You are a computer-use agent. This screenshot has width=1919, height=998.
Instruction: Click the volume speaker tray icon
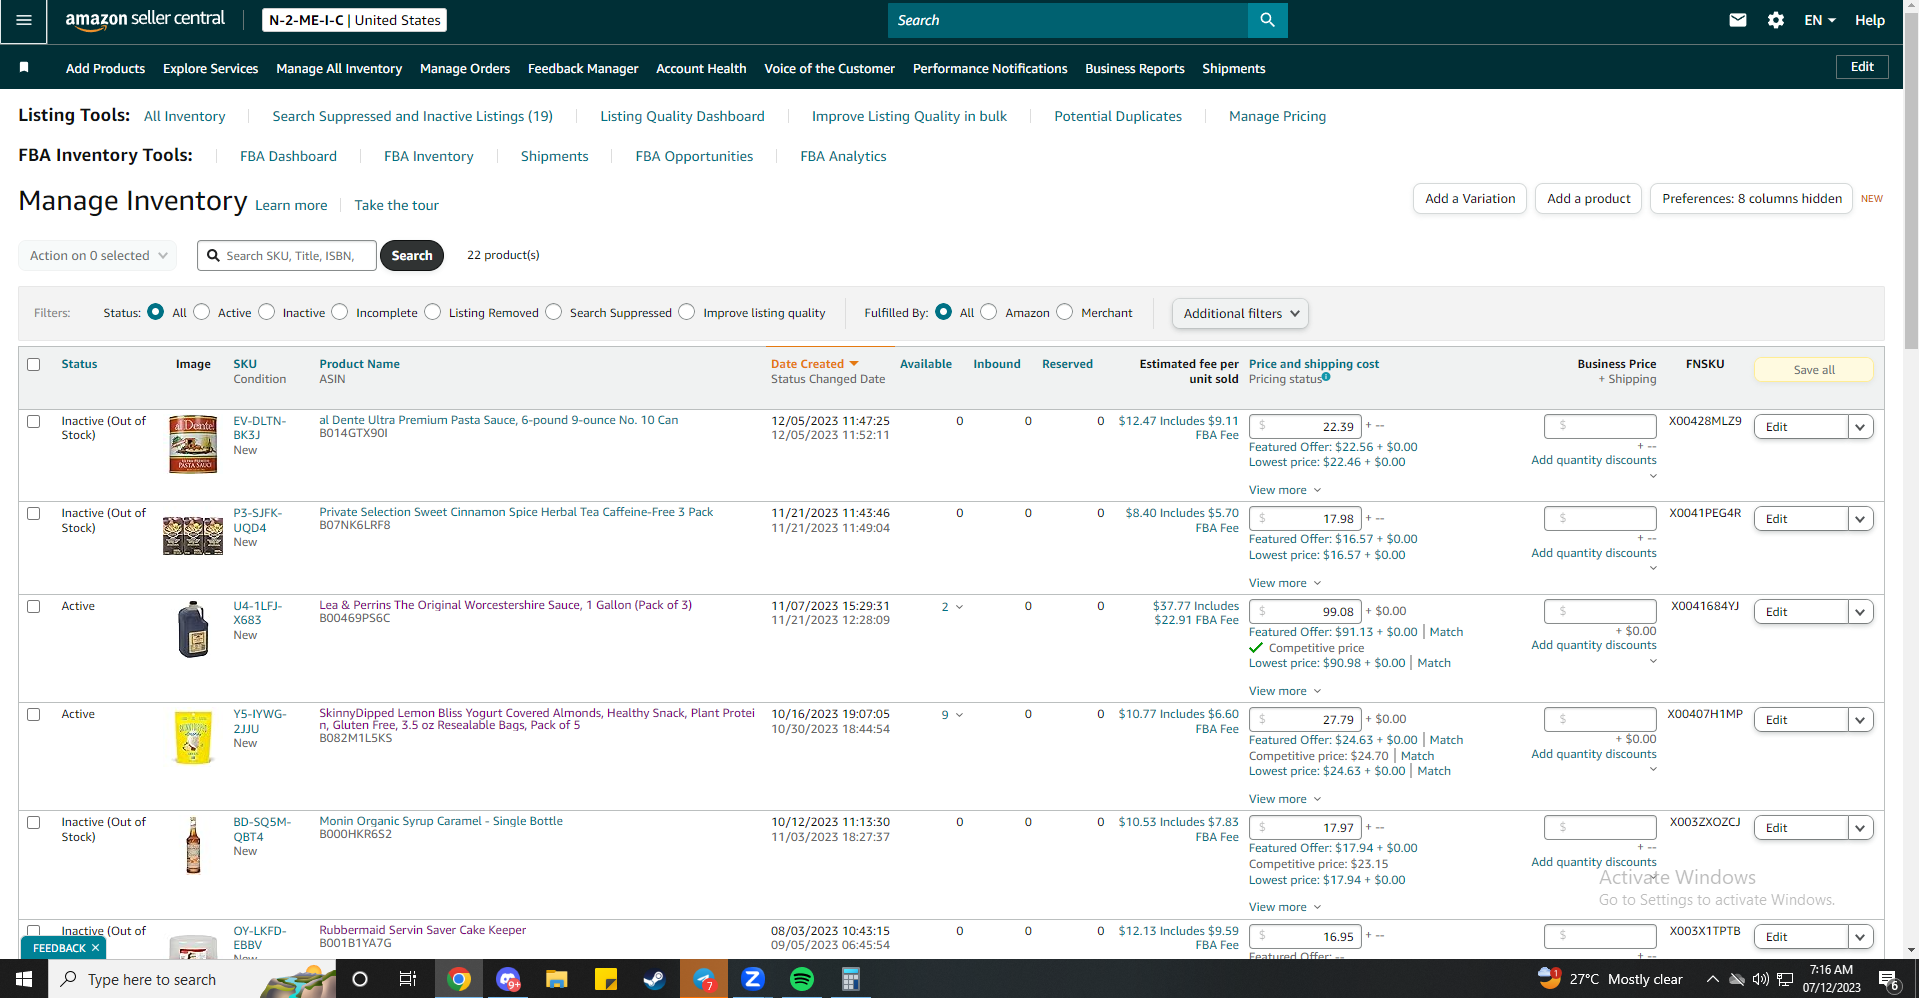tap(1761, 979)
